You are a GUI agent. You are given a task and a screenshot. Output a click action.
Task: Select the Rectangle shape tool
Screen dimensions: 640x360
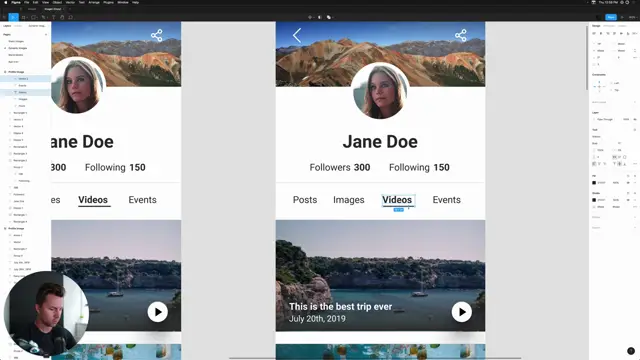coord(34,17)
